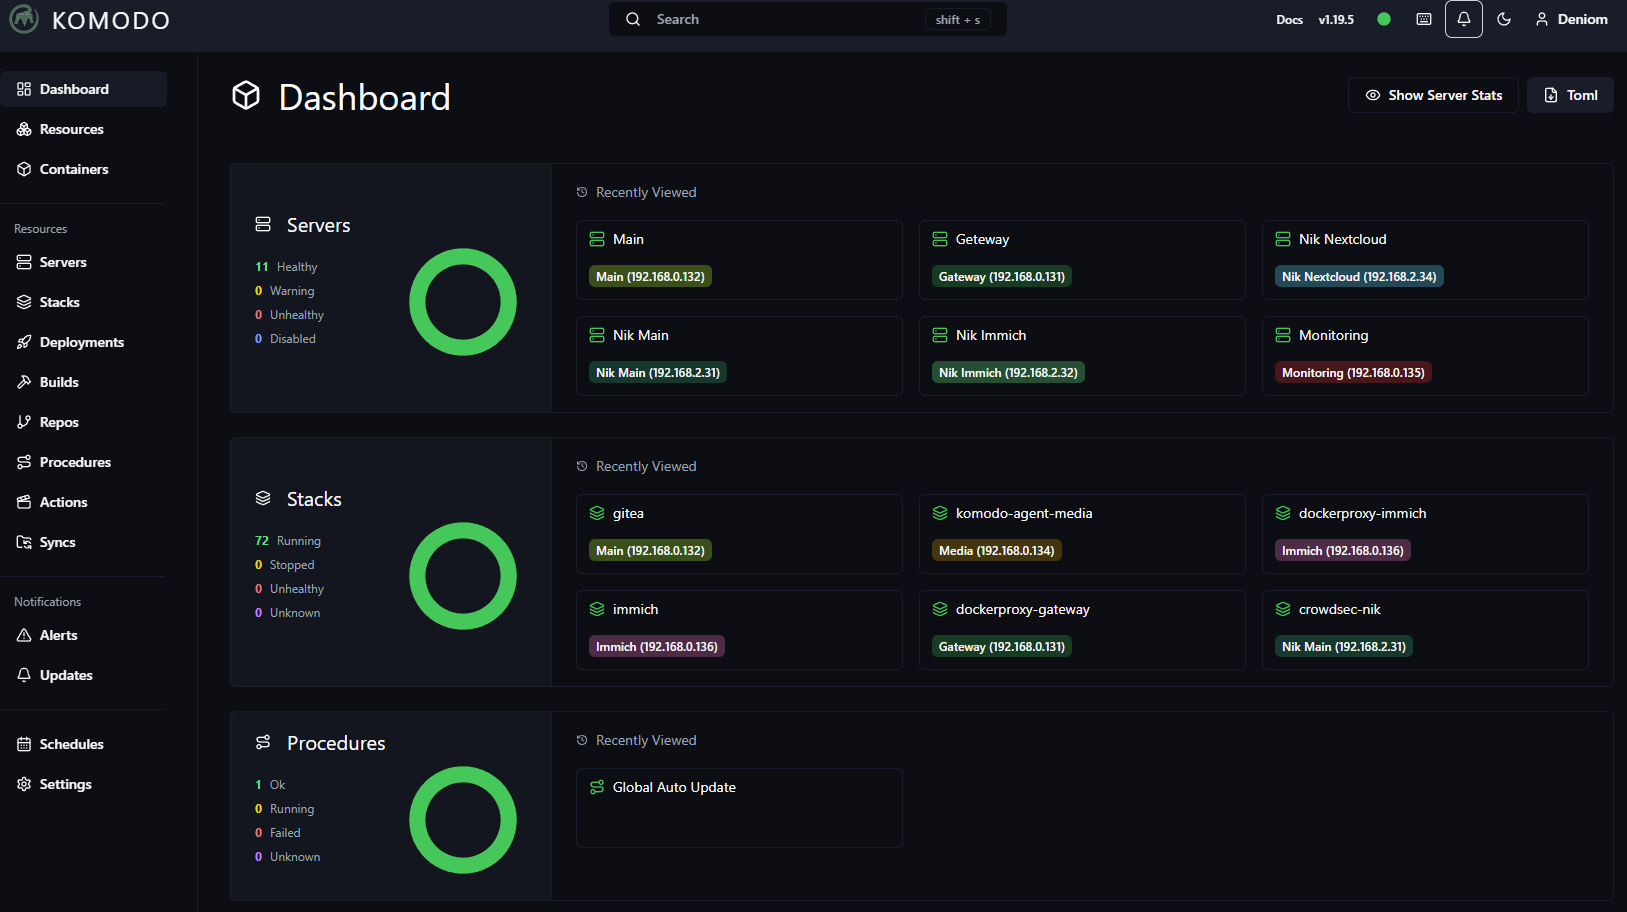Click the Stacks section header icon
Image resolution: width=1627 pixels, height=912 pixels.
pos(263,499)
